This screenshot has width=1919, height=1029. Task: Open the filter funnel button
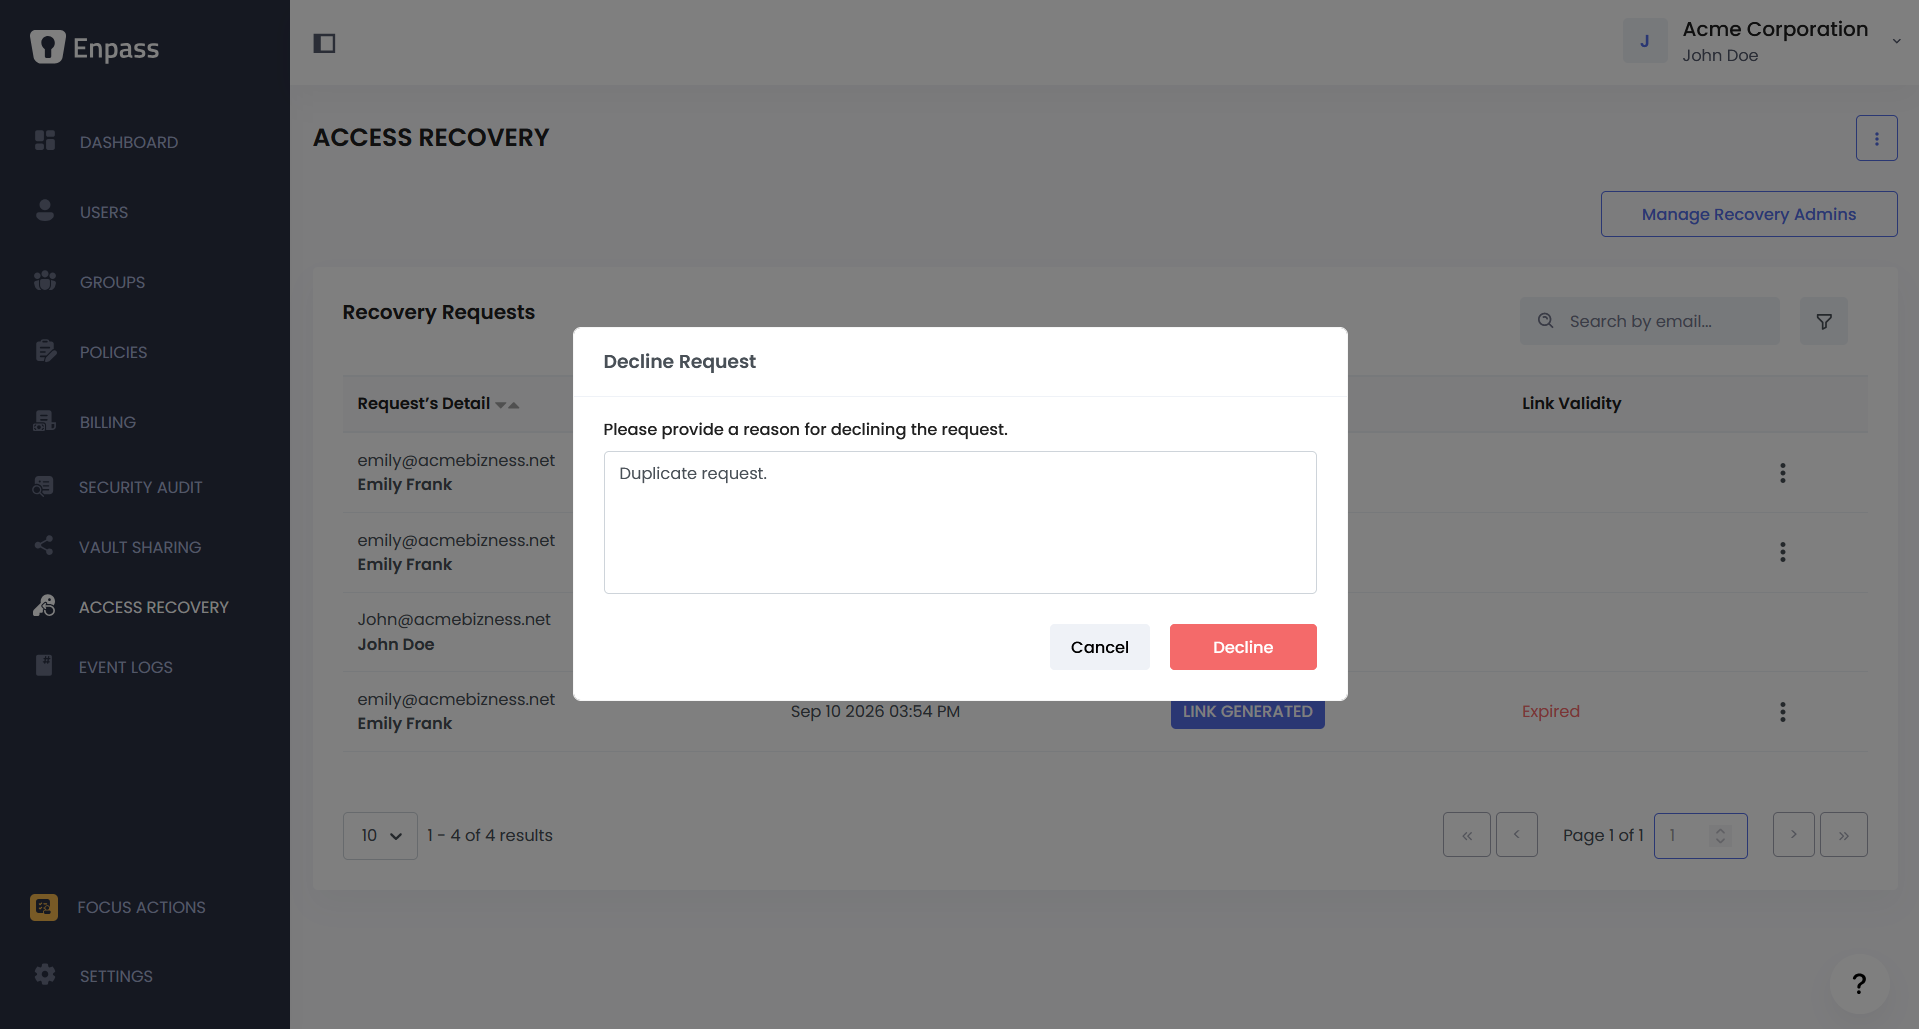pyautogui.click(x=1824, y=321)
